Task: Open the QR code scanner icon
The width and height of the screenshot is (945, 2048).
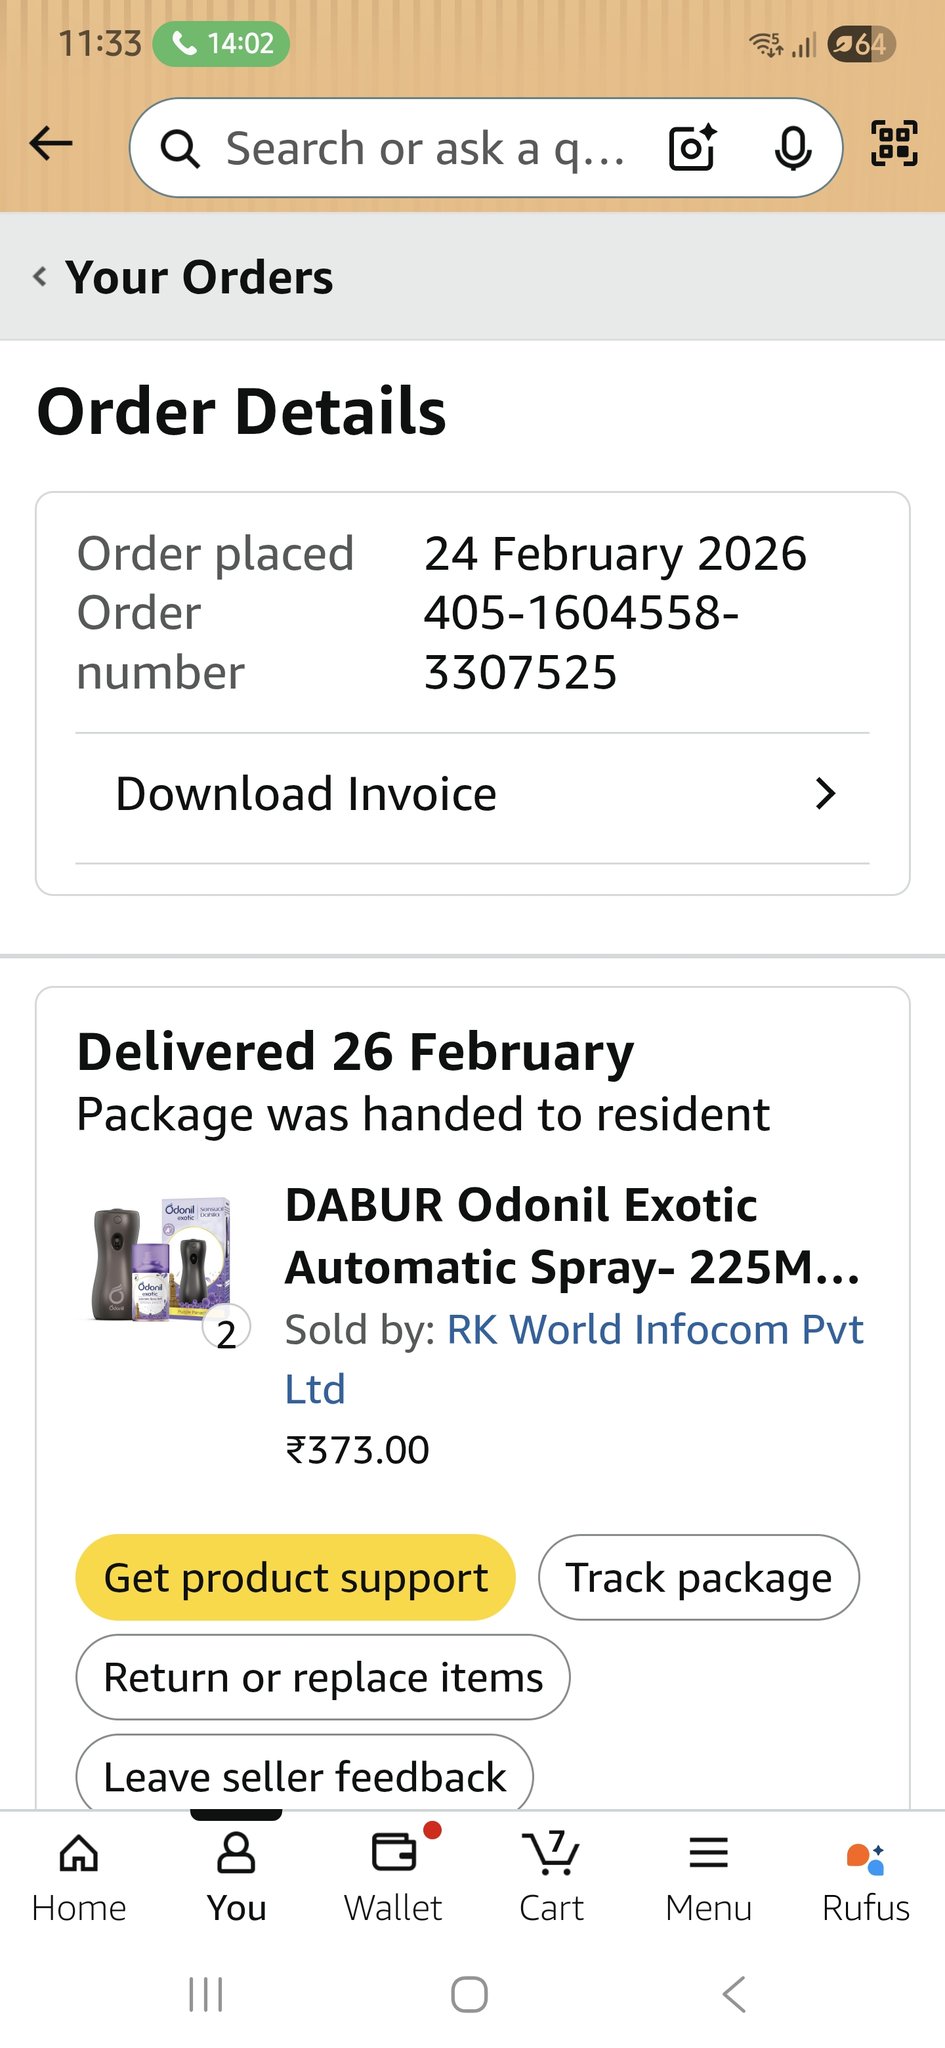Action: (x=893, y=143)
